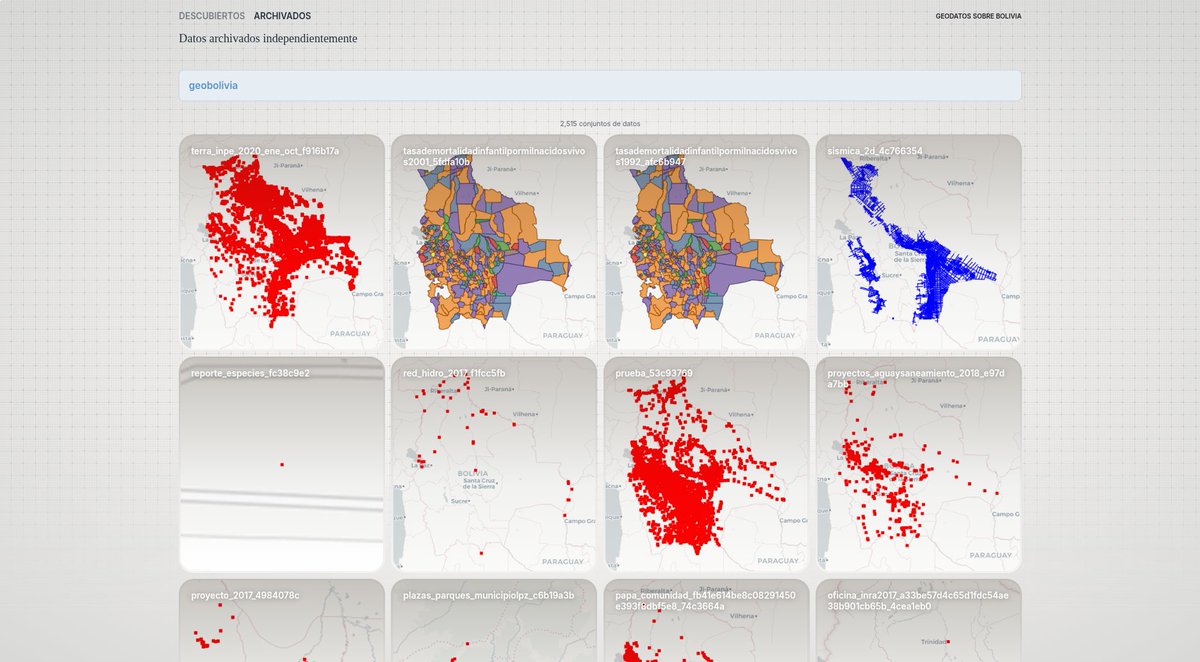Click the '2,515 conjuntos de datos' count text
This screenshot has height=662, width=1200.
[600, 123]
